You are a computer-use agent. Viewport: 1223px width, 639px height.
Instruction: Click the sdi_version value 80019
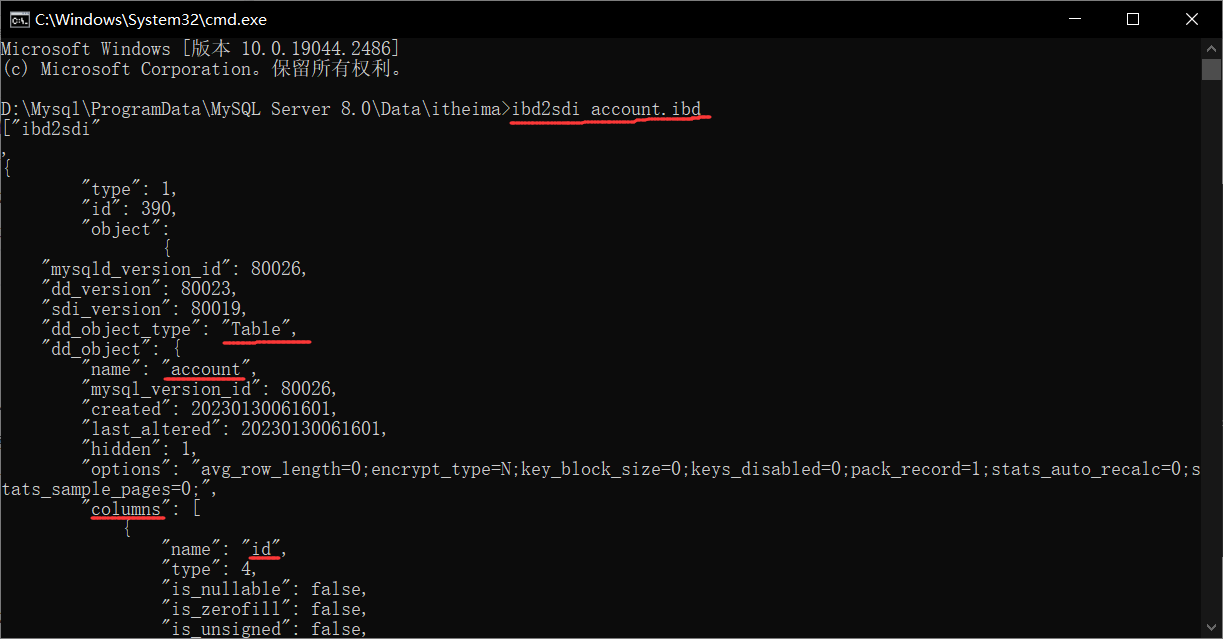(217, 308)
